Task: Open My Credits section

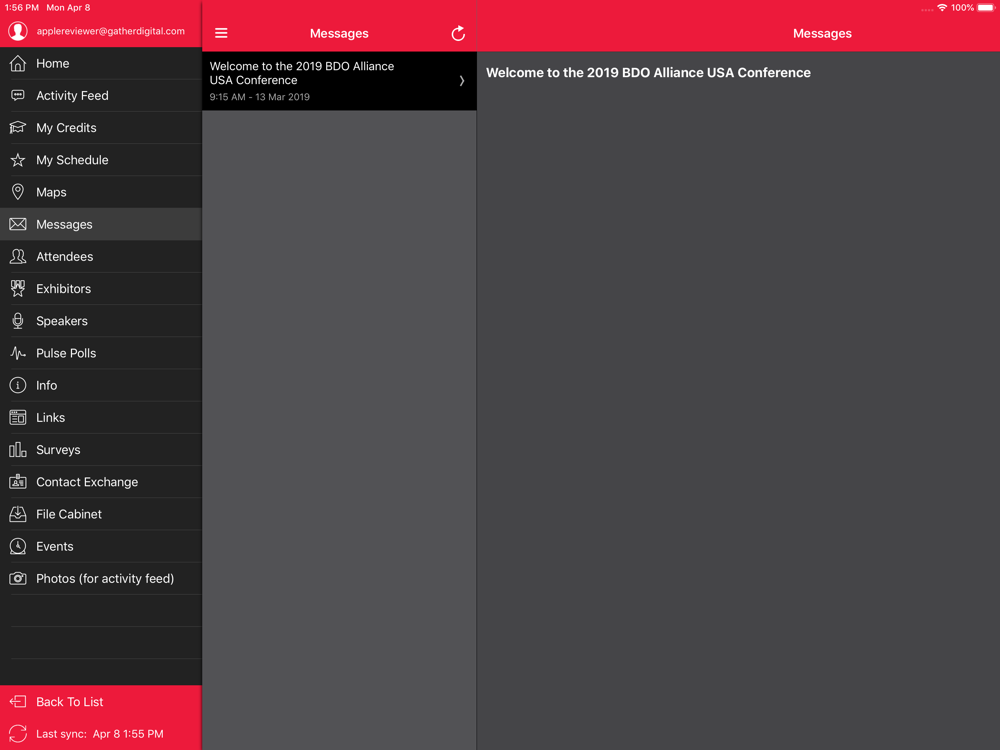Action: (101, 128)
